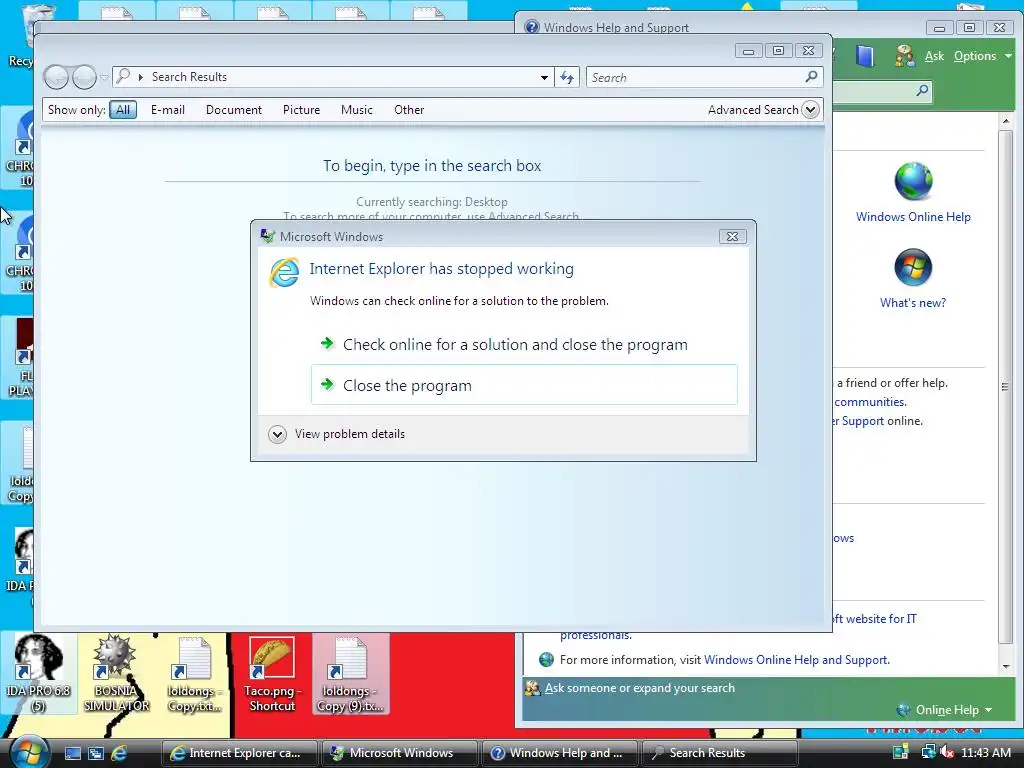Select IDA PRO 6.8 (5) desktop shortcut

click(38, 673)
